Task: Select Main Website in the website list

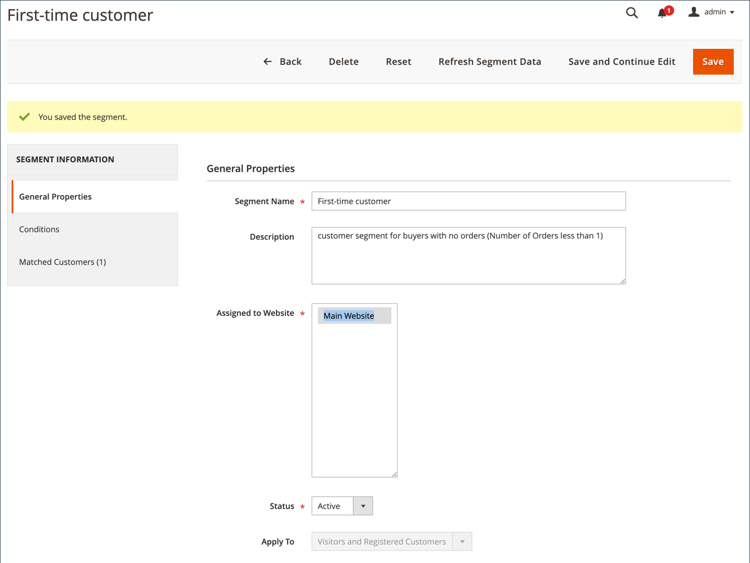Action: tap(354, 316)
